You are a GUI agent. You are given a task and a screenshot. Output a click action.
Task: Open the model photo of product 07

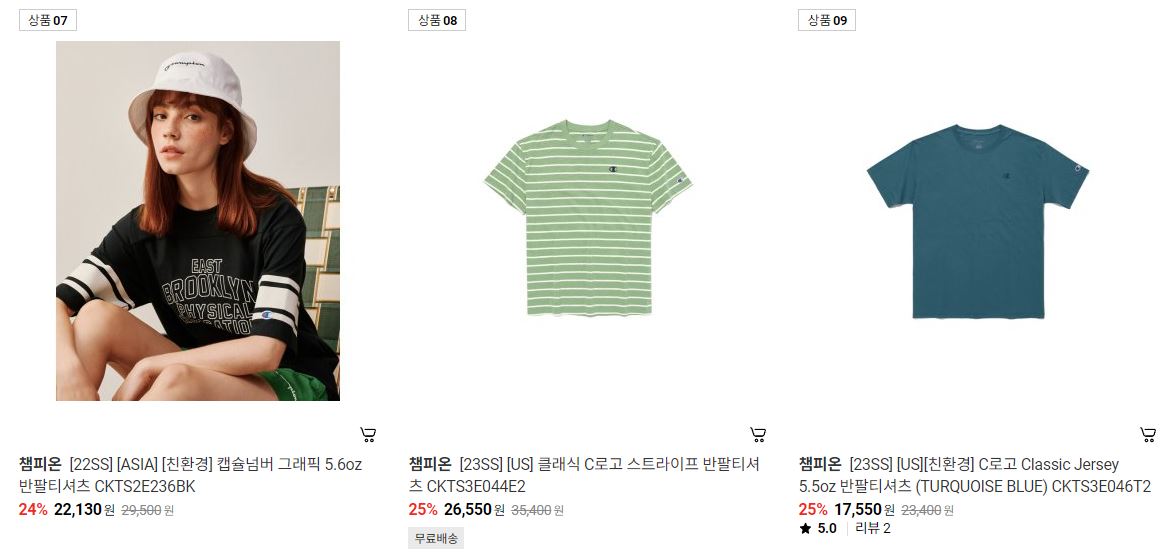[198, 220]
